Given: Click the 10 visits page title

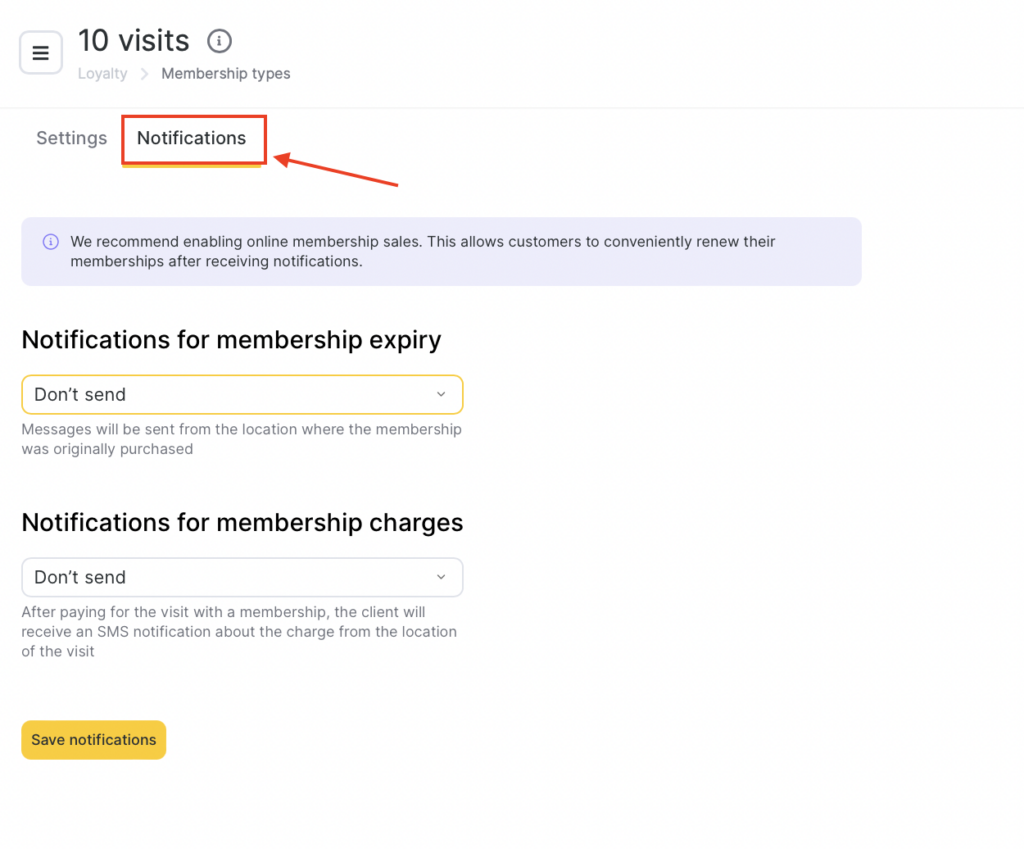Looking at the screenshot, I should click(134, 41).
